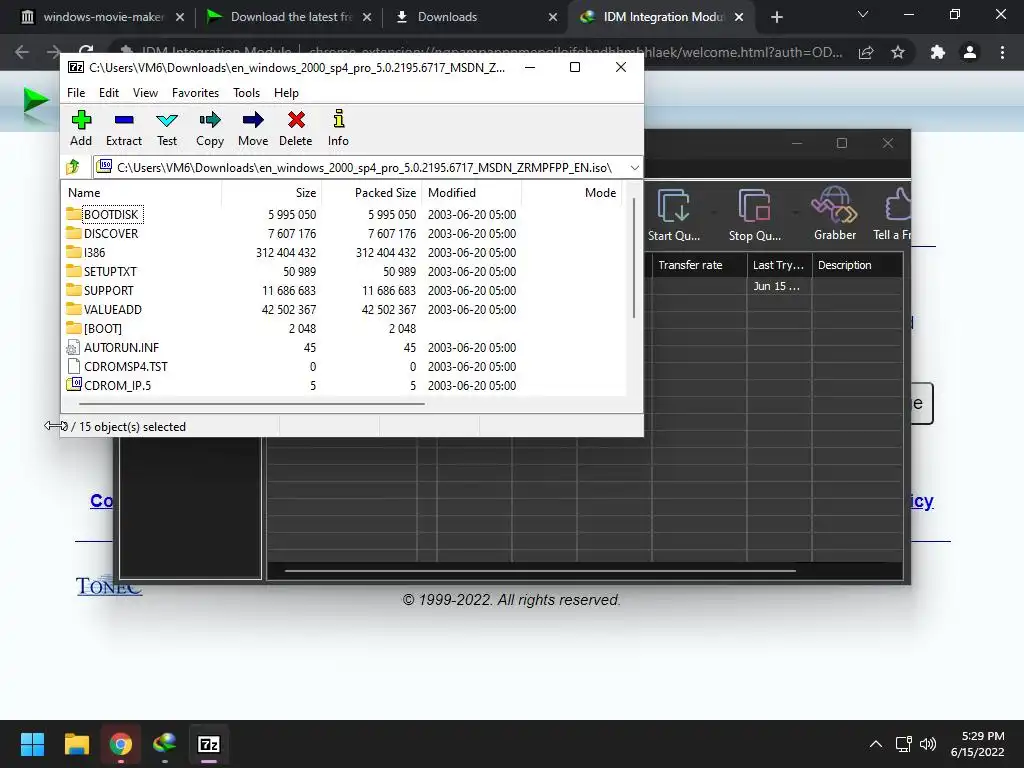Select the SUPPORT folder
1024x768 pixels.
coord(108,291)
